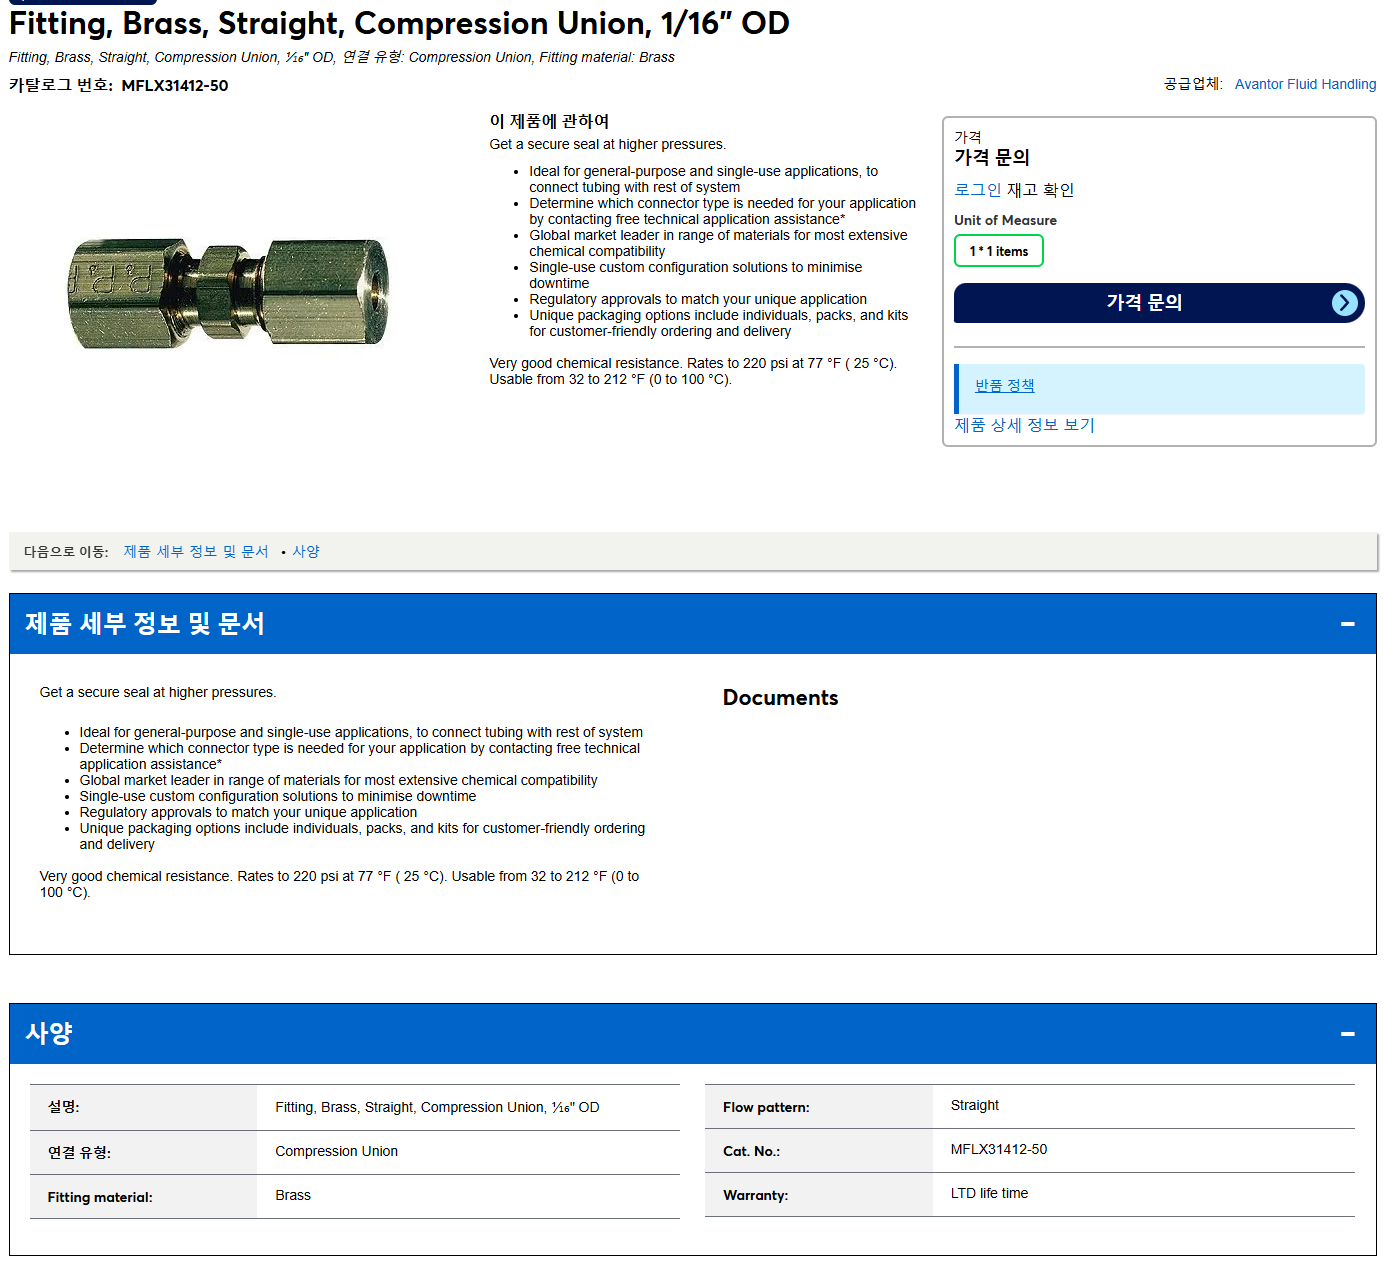Jump to 사양 anchor link
Screen dimensions: 1384x1276
click(306, 552)
